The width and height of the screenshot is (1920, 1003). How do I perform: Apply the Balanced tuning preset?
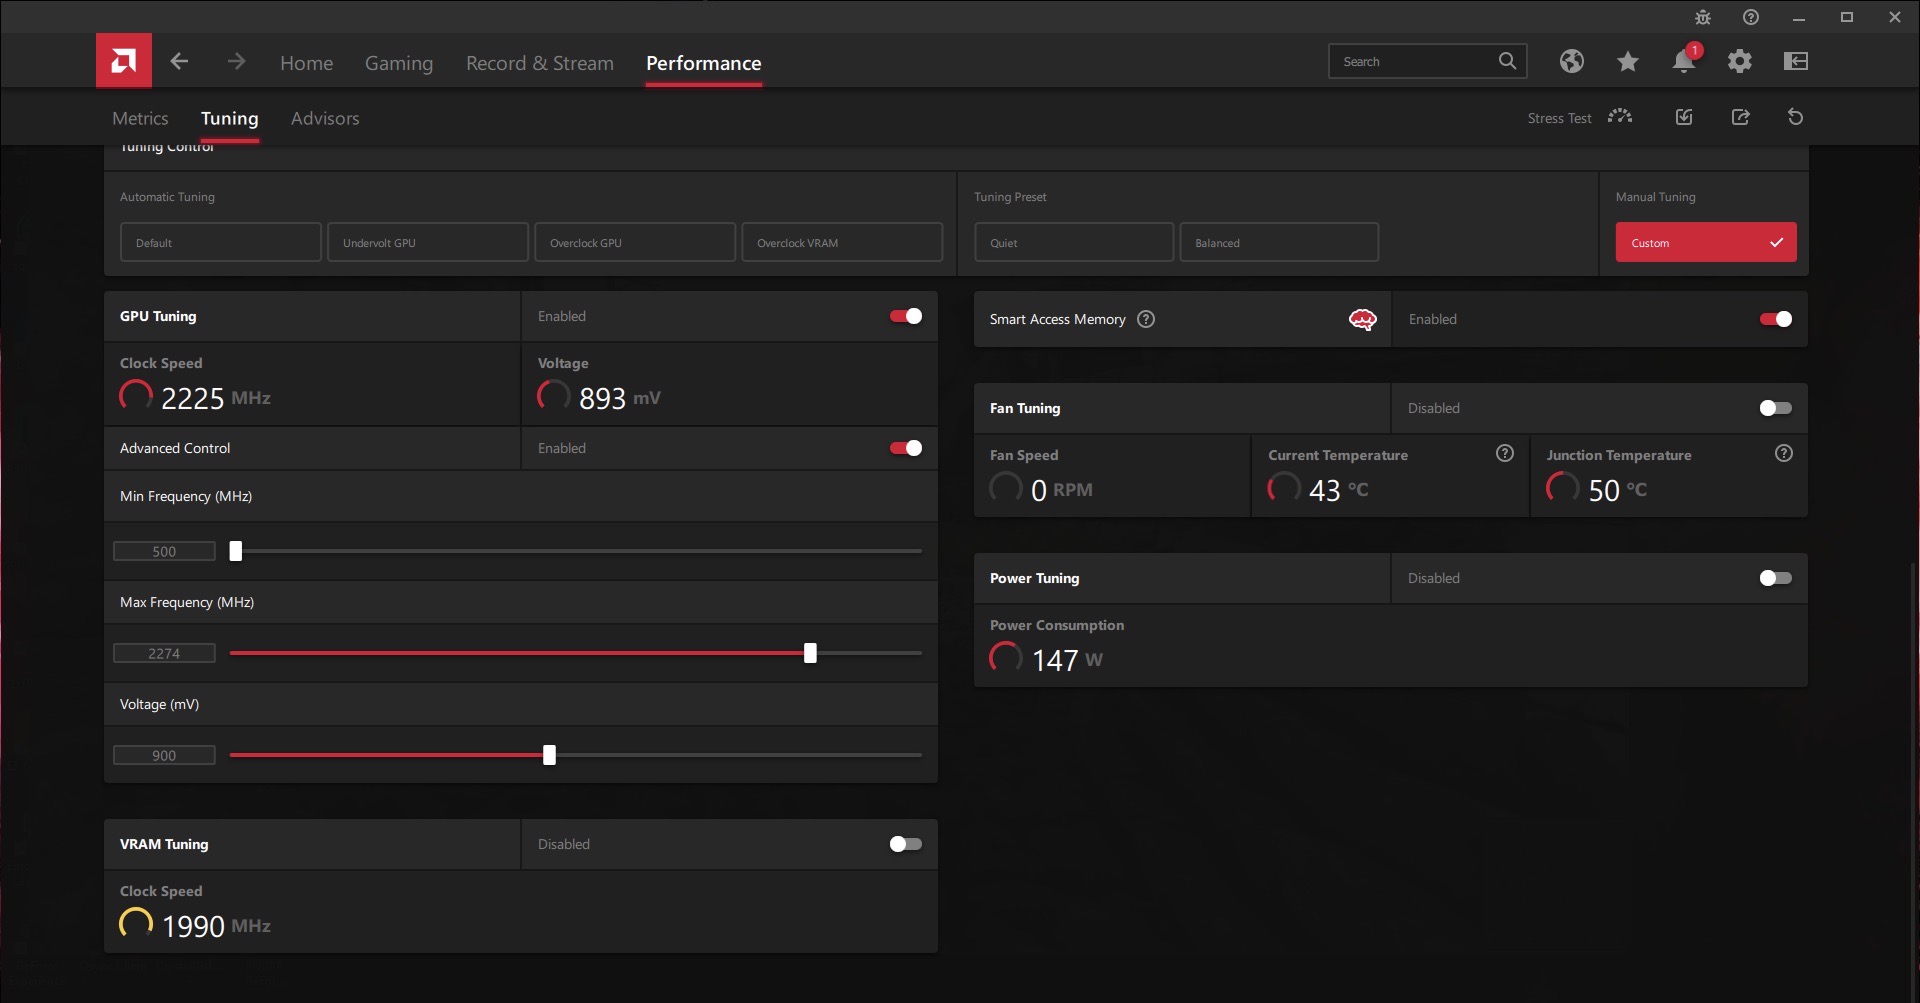tap(1280, 242)
